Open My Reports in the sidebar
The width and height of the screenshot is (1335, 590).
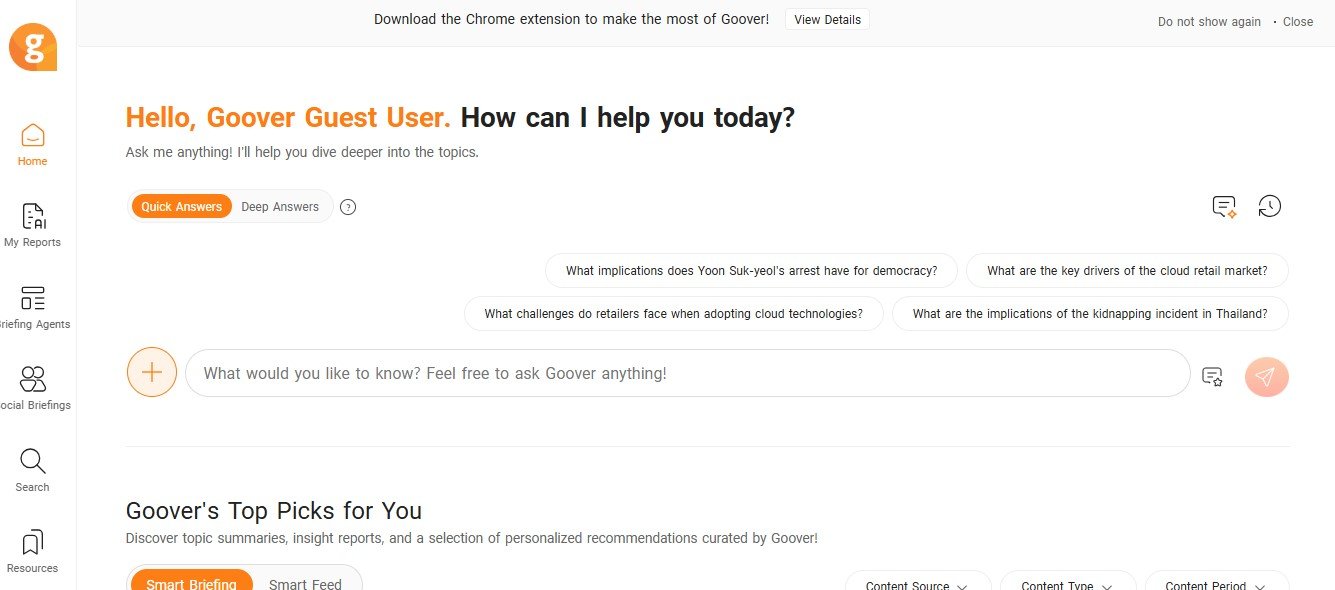33,225
